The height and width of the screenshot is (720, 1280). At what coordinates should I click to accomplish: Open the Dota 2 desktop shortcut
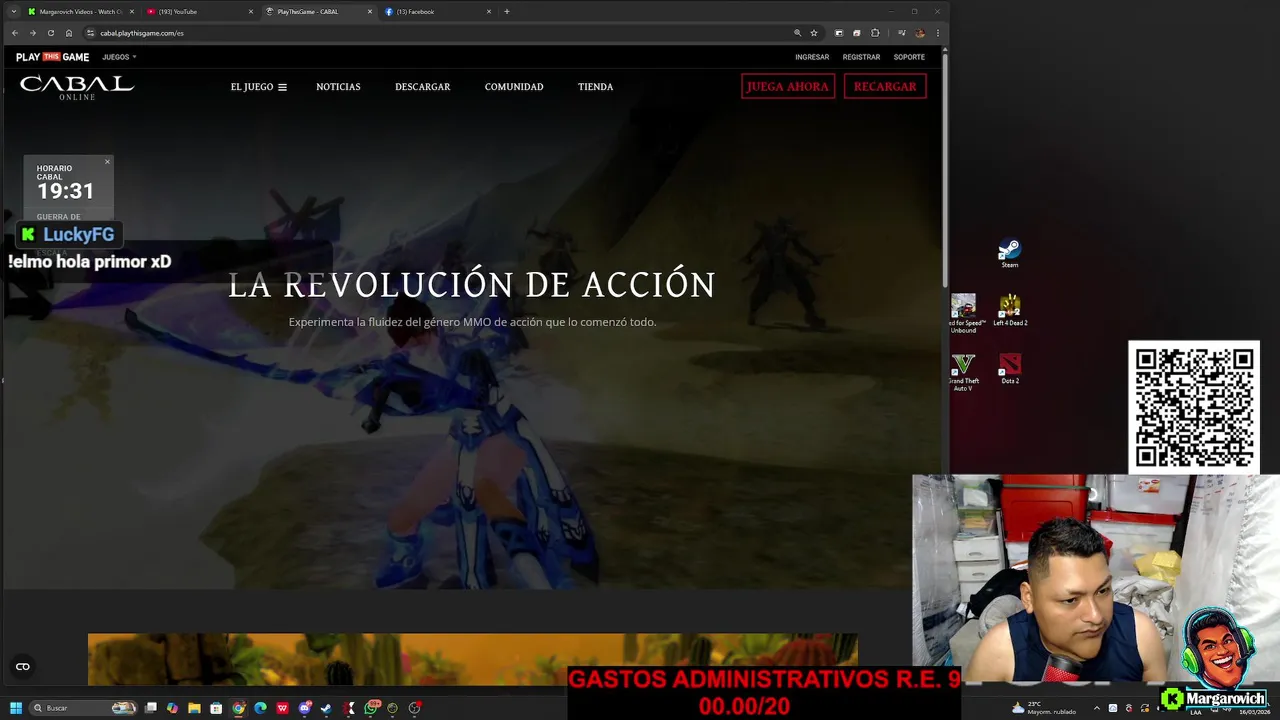tap(1010, 368)
